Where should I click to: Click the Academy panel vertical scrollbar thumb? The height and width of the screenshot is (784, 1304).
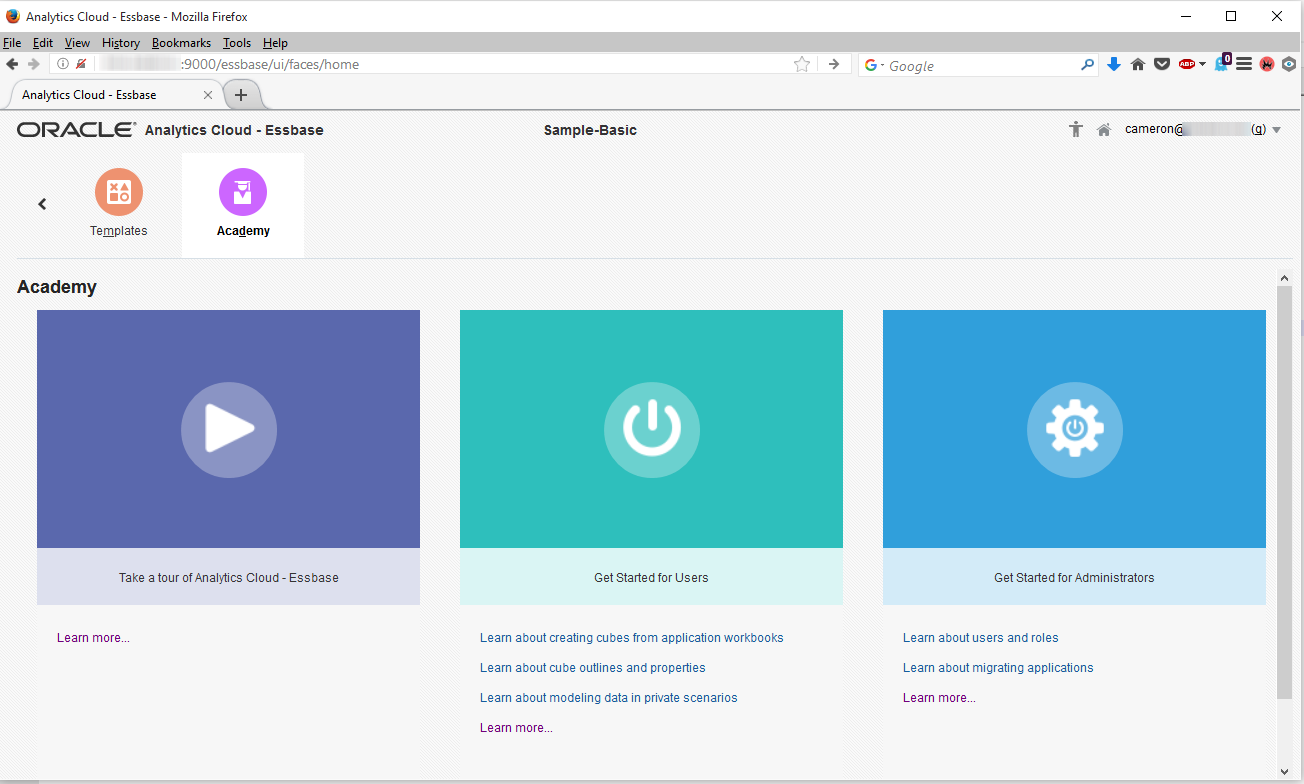point(1285,492)
